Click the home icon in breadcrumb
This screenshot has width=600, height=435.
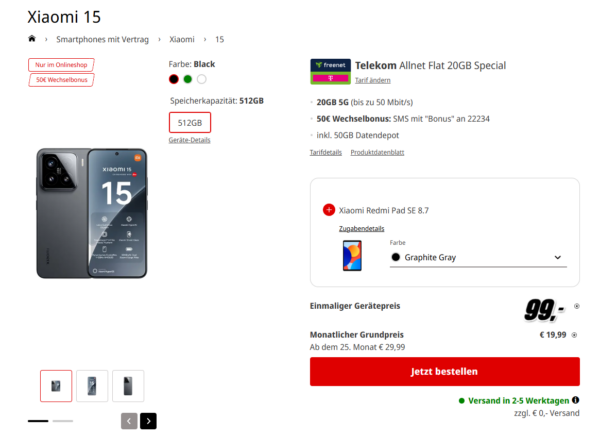[x=32, y=39]
